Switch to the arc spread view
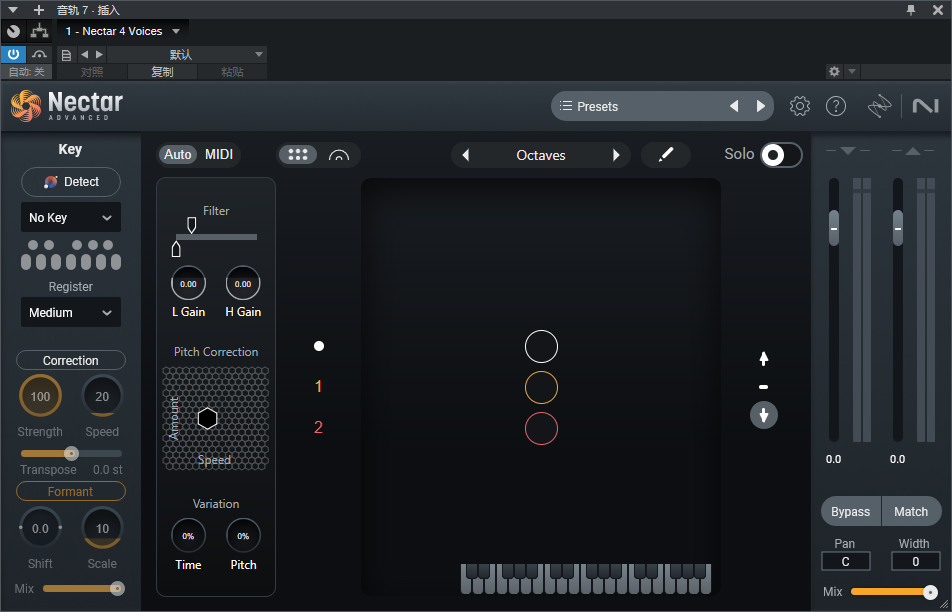Screen dimensions: 952x612 [x=339, y=155]
